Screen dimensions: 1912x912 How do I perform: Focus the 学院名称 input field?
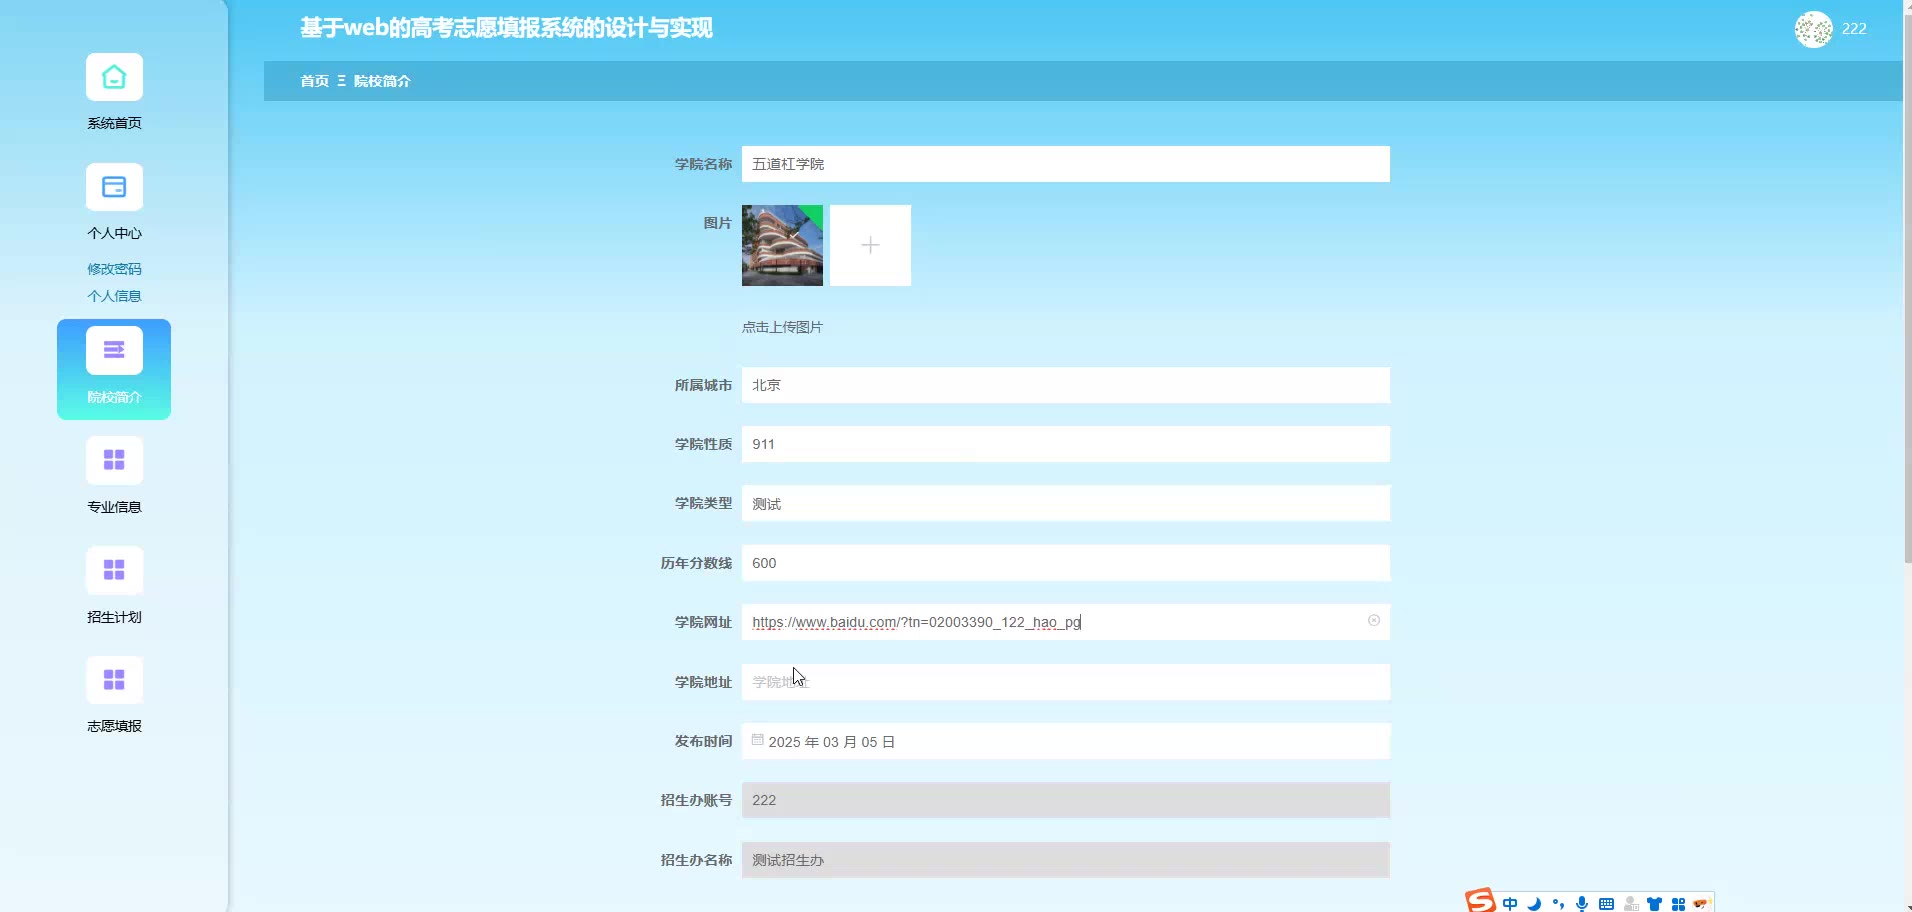coord(1066,164)
